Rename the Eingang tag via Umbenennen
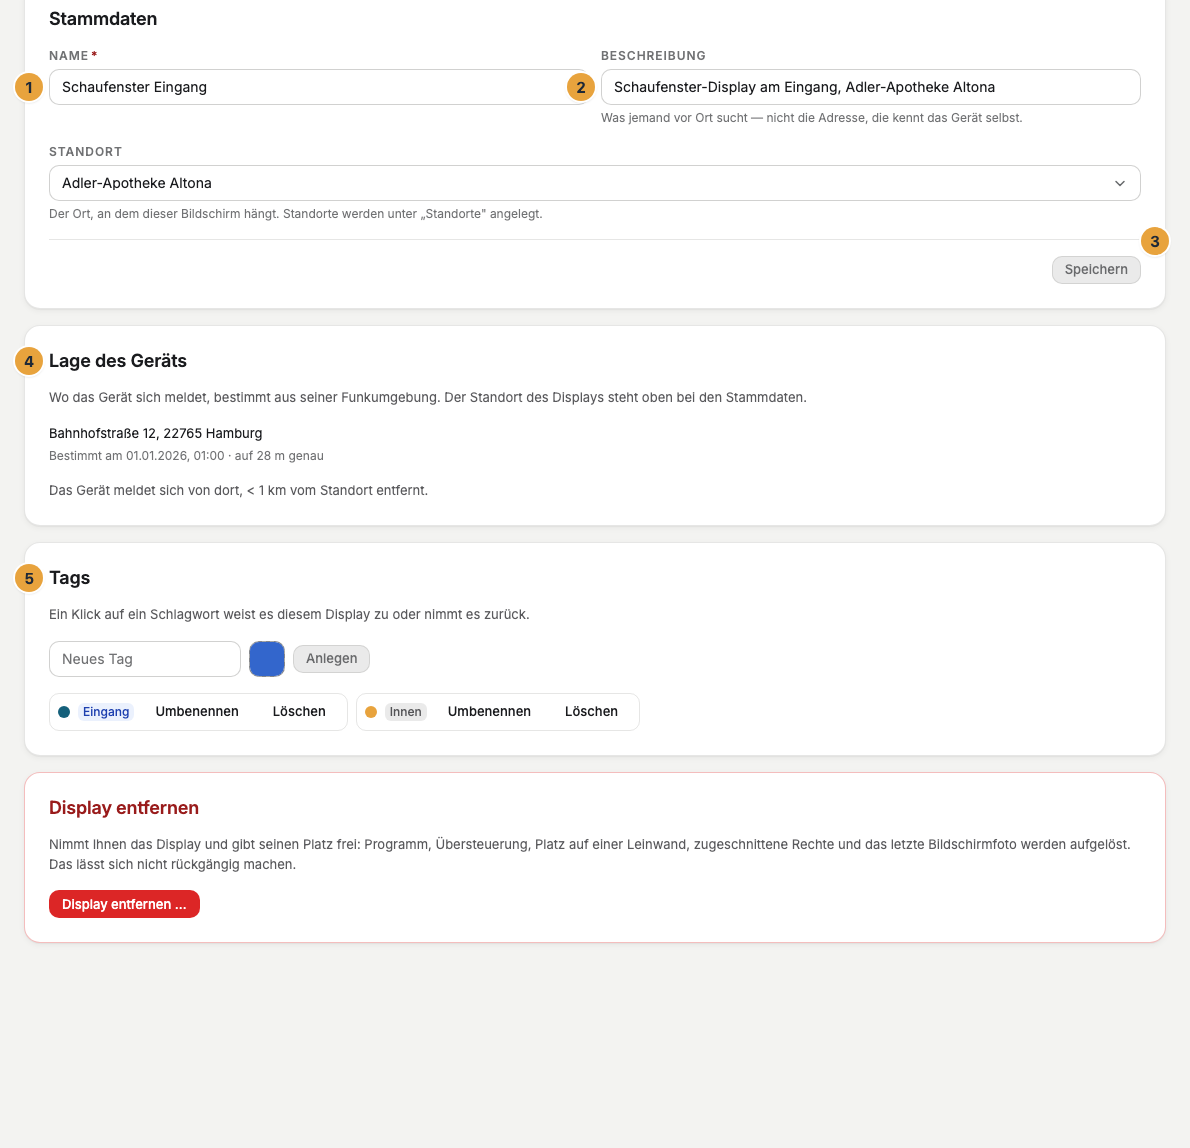 pyautogui.click(x=197, y=712)
